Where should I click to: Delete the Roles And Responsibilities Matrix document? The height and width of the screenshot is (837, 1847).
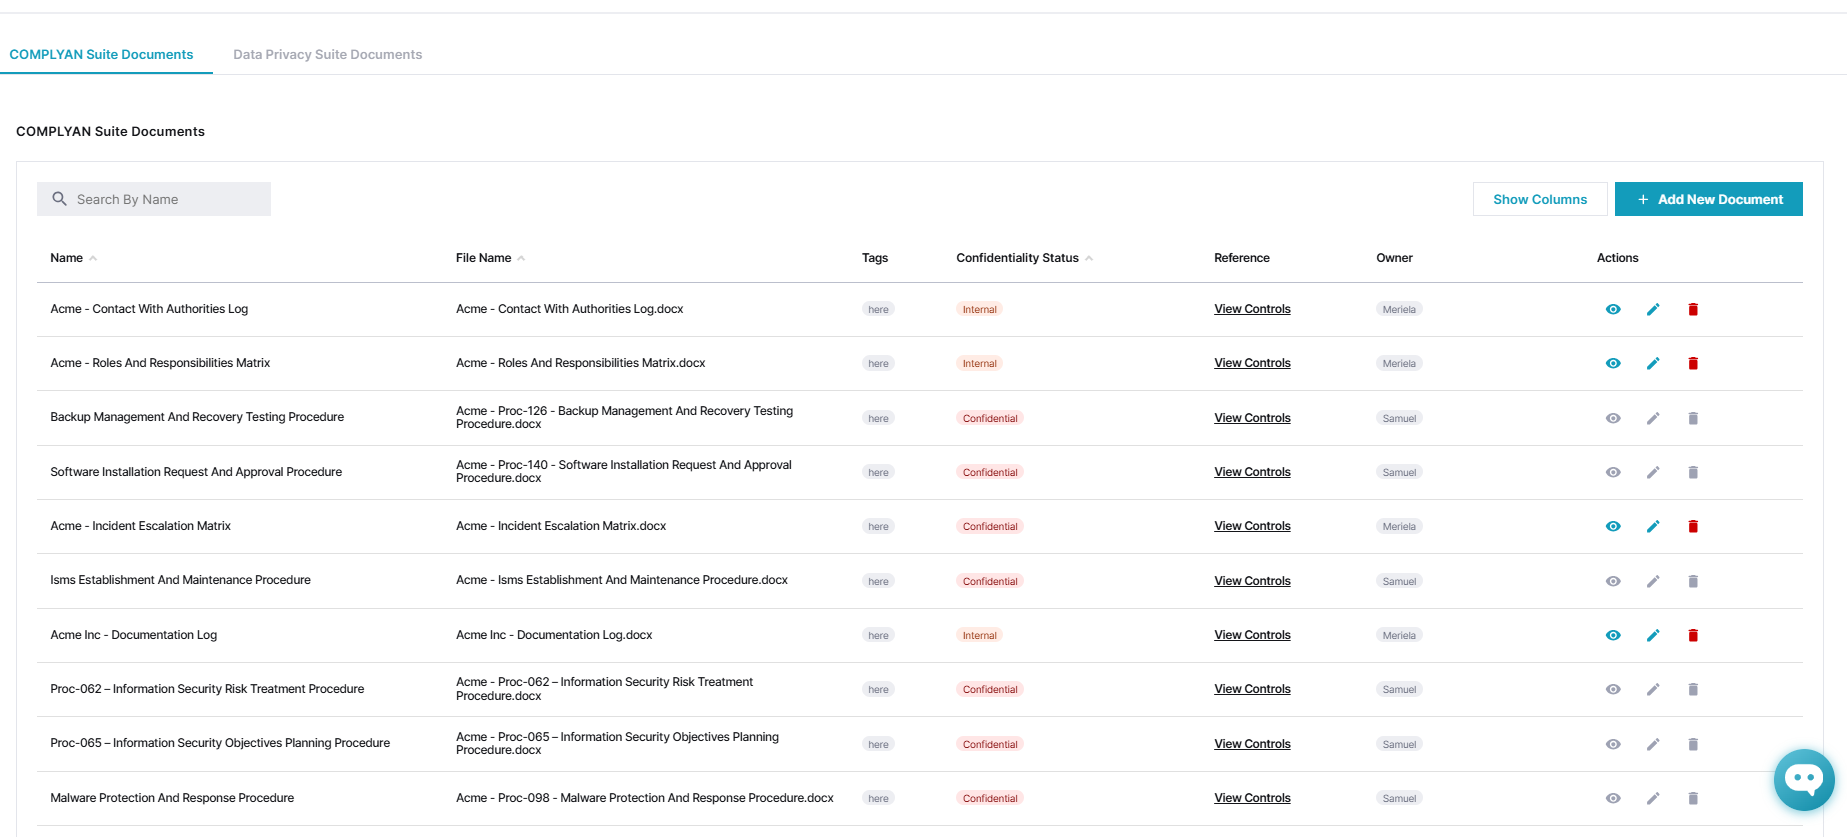coord(1693,363)
